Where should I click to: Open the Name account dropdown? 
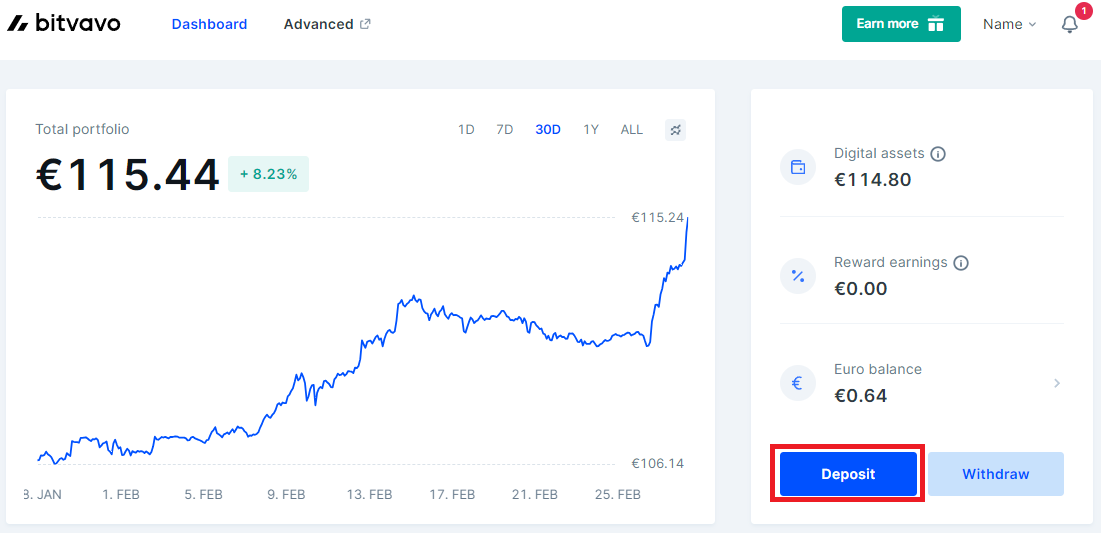click(1010, 25)
